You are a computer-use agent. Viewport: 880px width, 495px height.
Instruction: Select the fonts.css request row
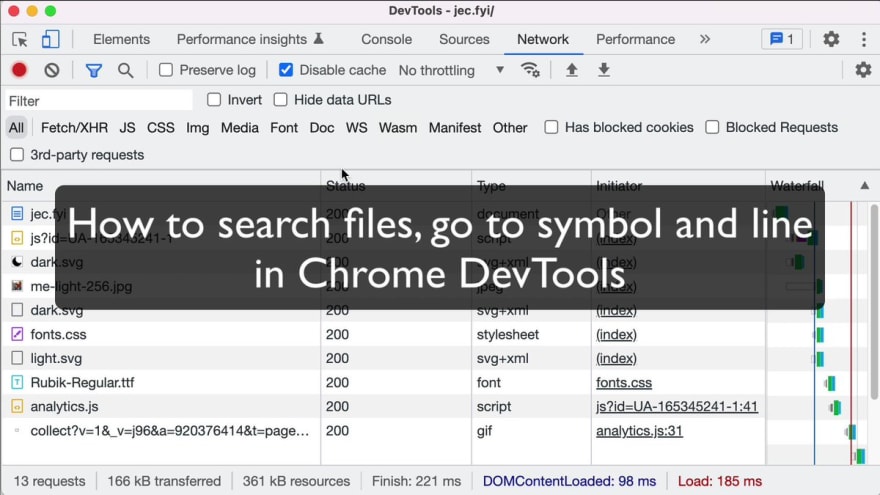click(x=383, y=334)
